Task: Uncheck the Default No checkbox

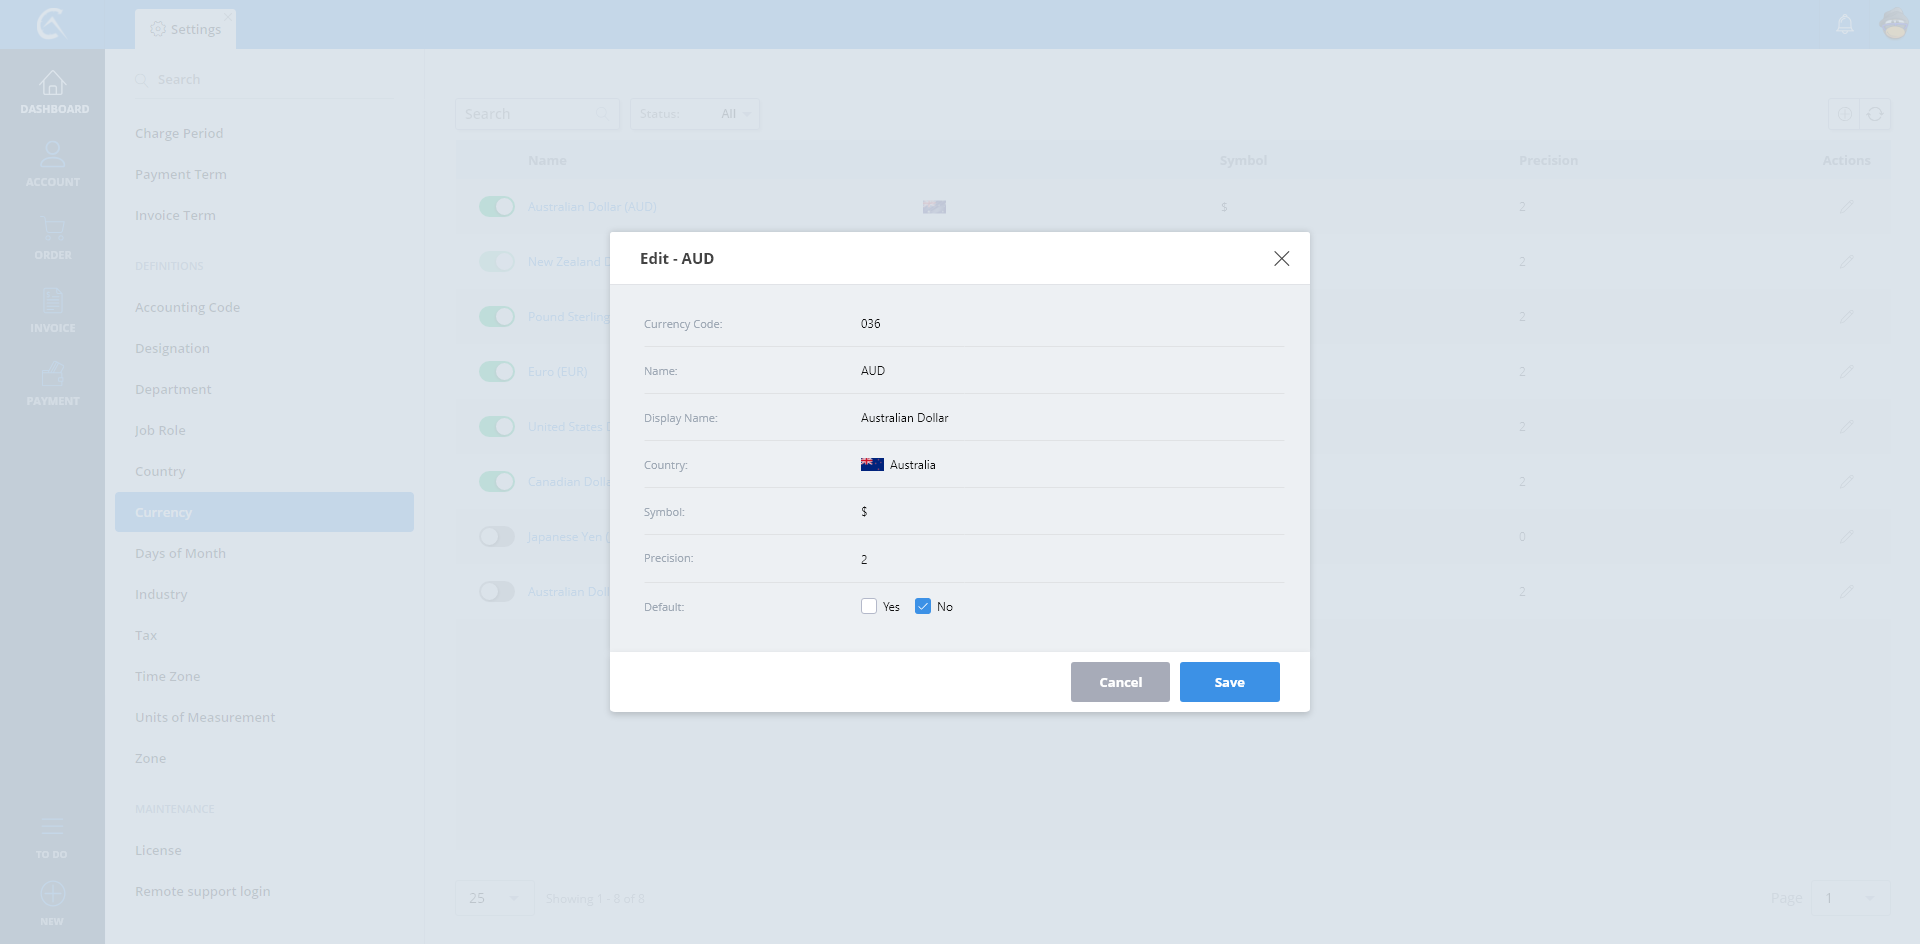Action: (923, 606)
